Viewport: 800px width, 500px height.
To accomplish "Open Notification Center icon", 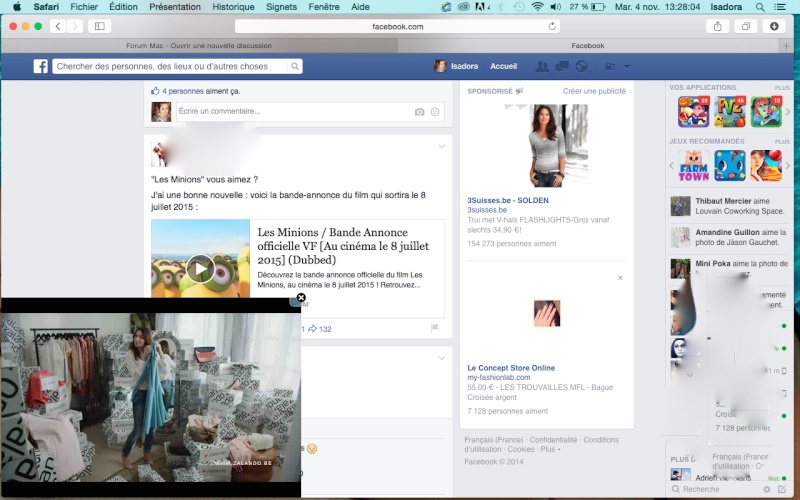I will 780,7.
